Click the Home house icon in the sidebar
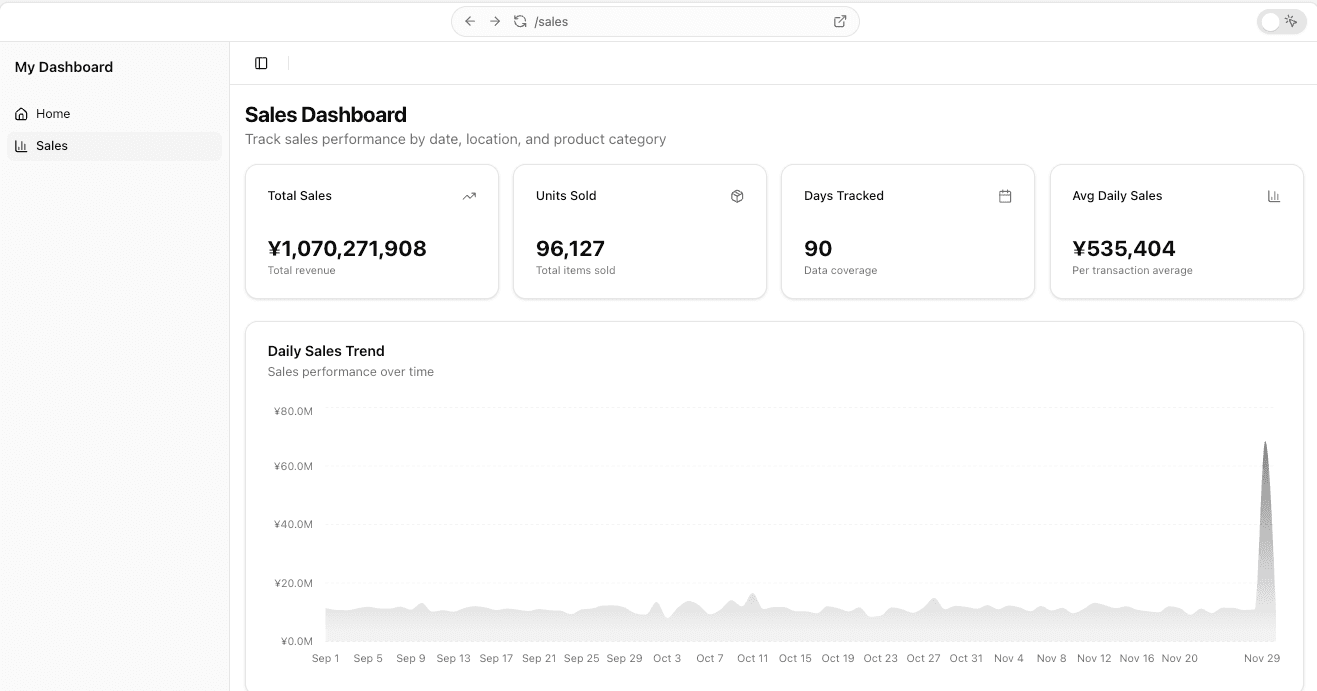 (x=22, y=113)
